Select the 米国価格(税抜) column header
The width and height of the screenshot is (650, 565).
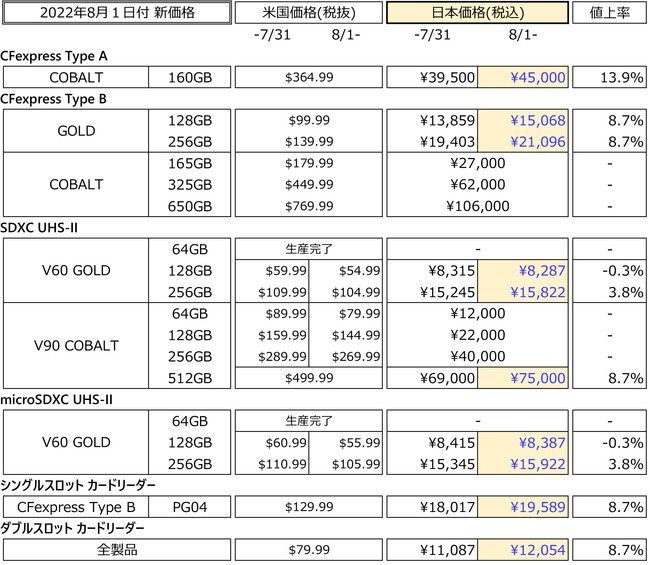[x=307, y=13]
